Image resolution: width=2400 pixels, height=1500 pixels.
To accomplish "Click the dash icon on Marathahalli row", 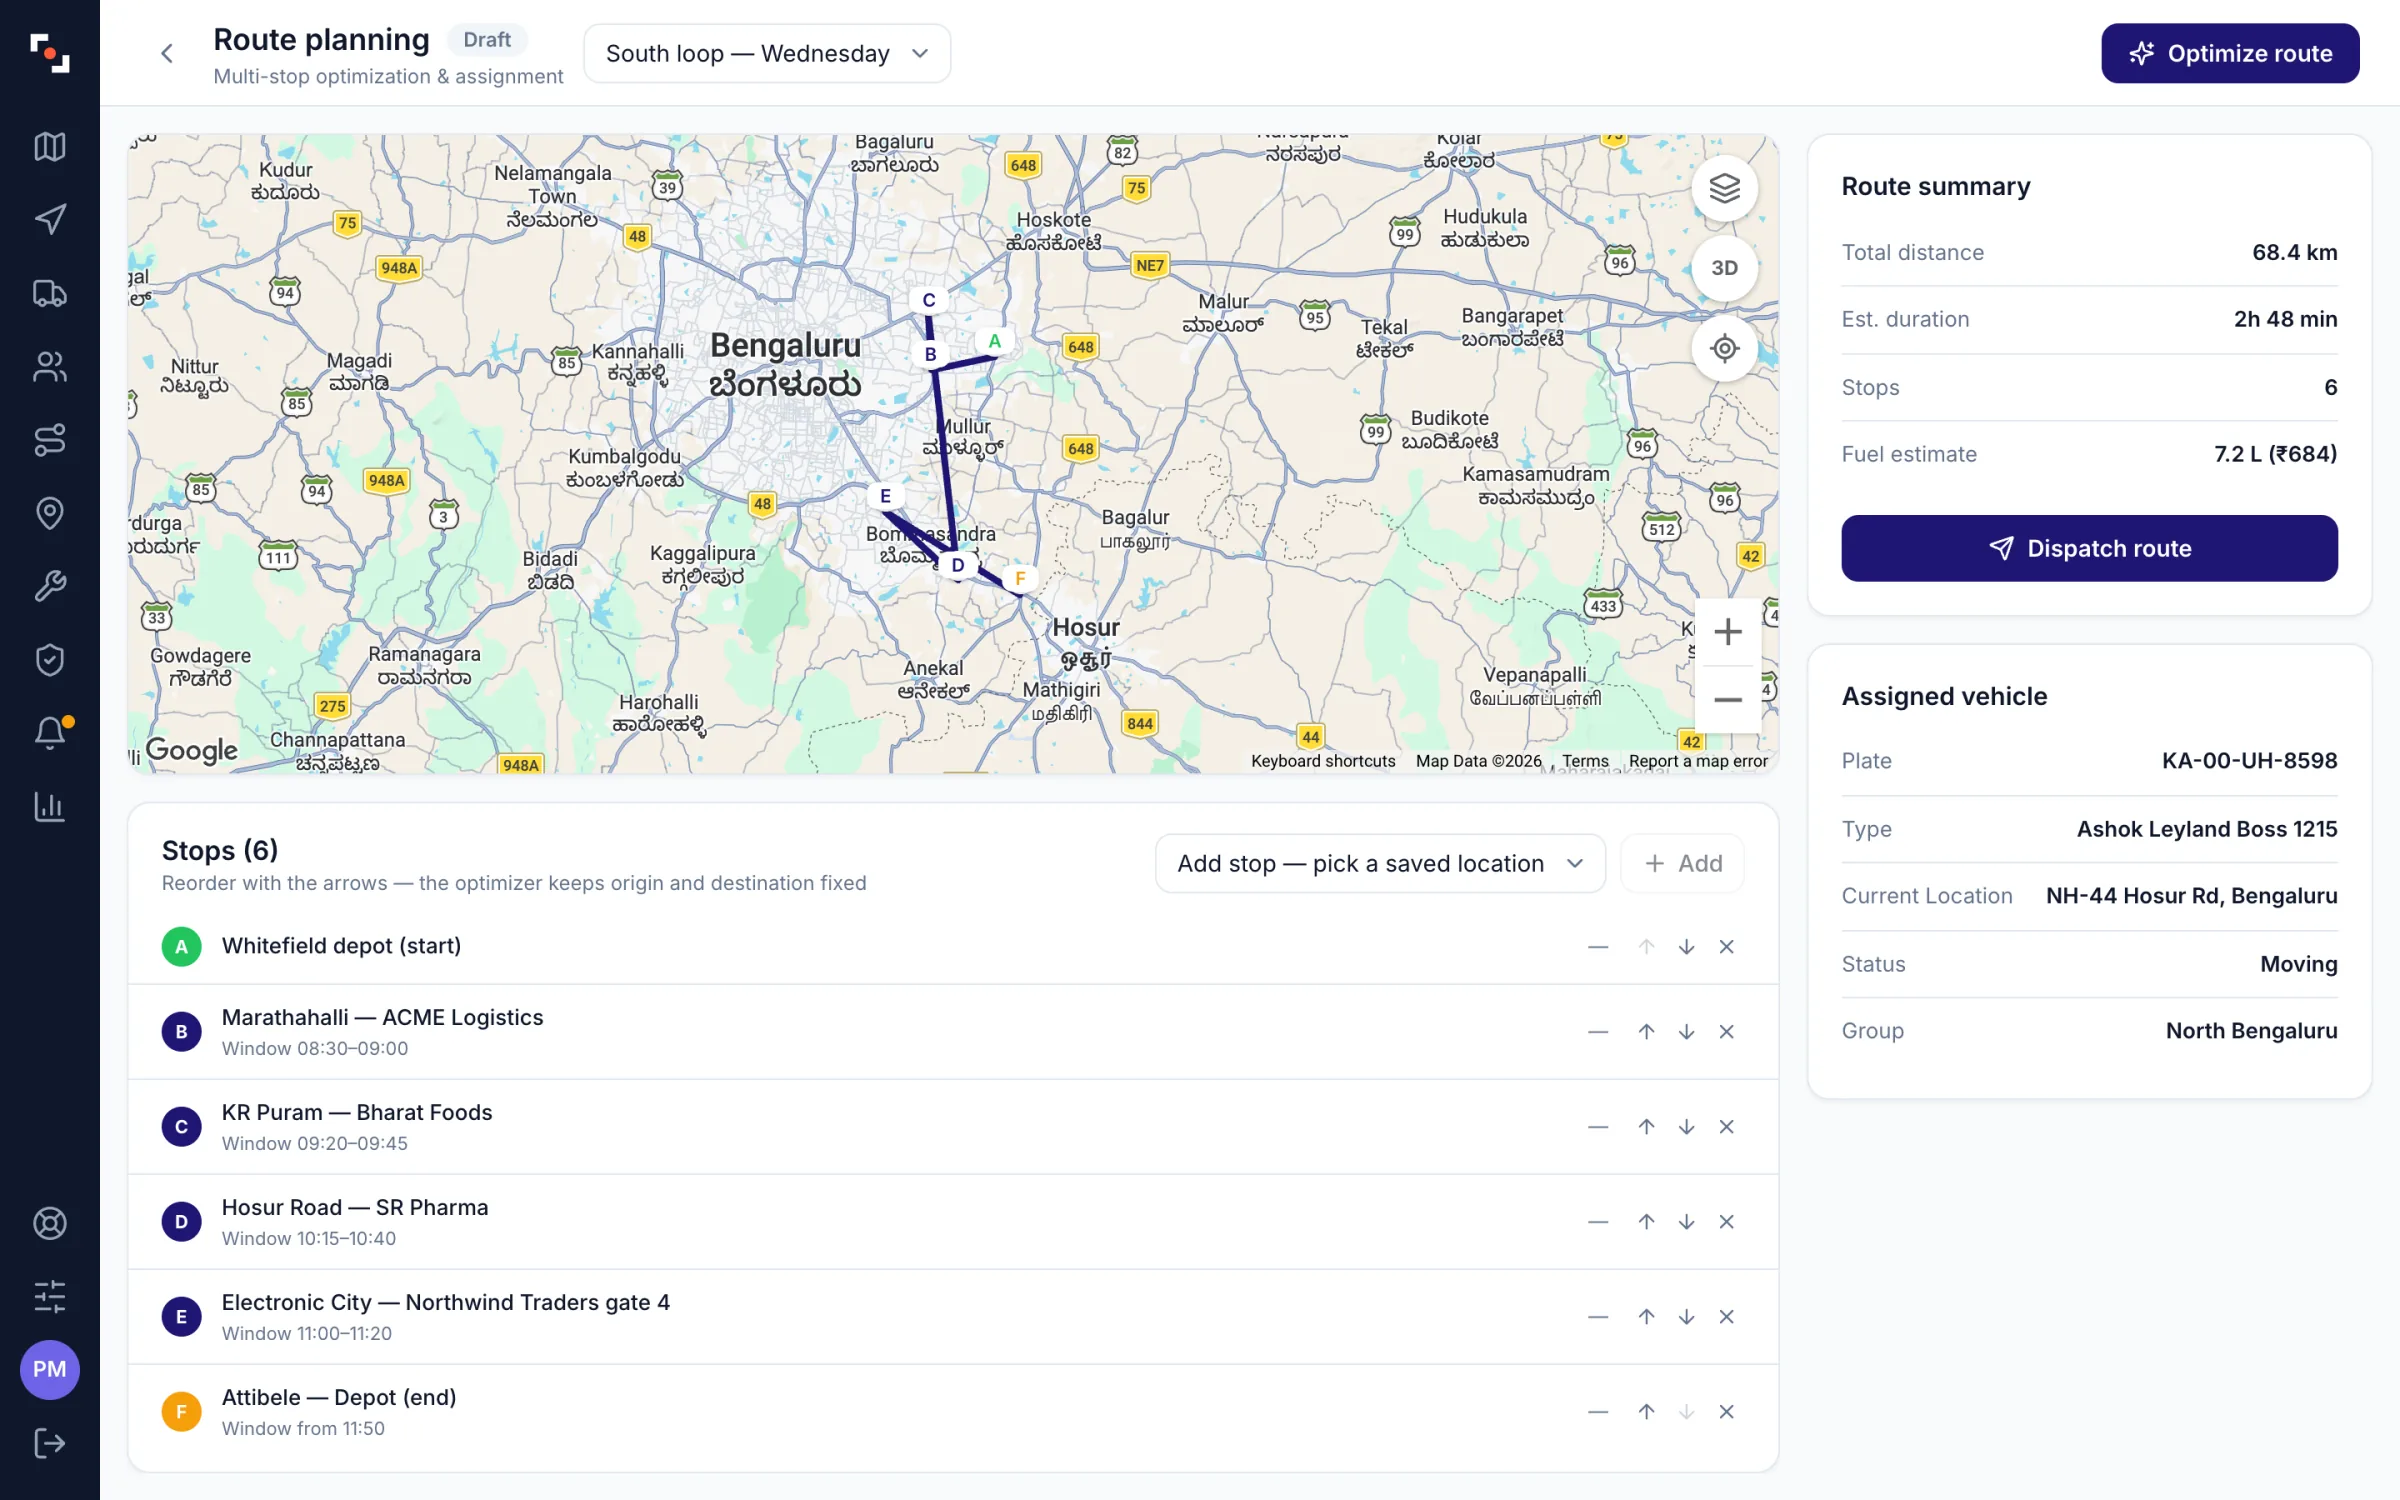I will click(1598, 1031).
